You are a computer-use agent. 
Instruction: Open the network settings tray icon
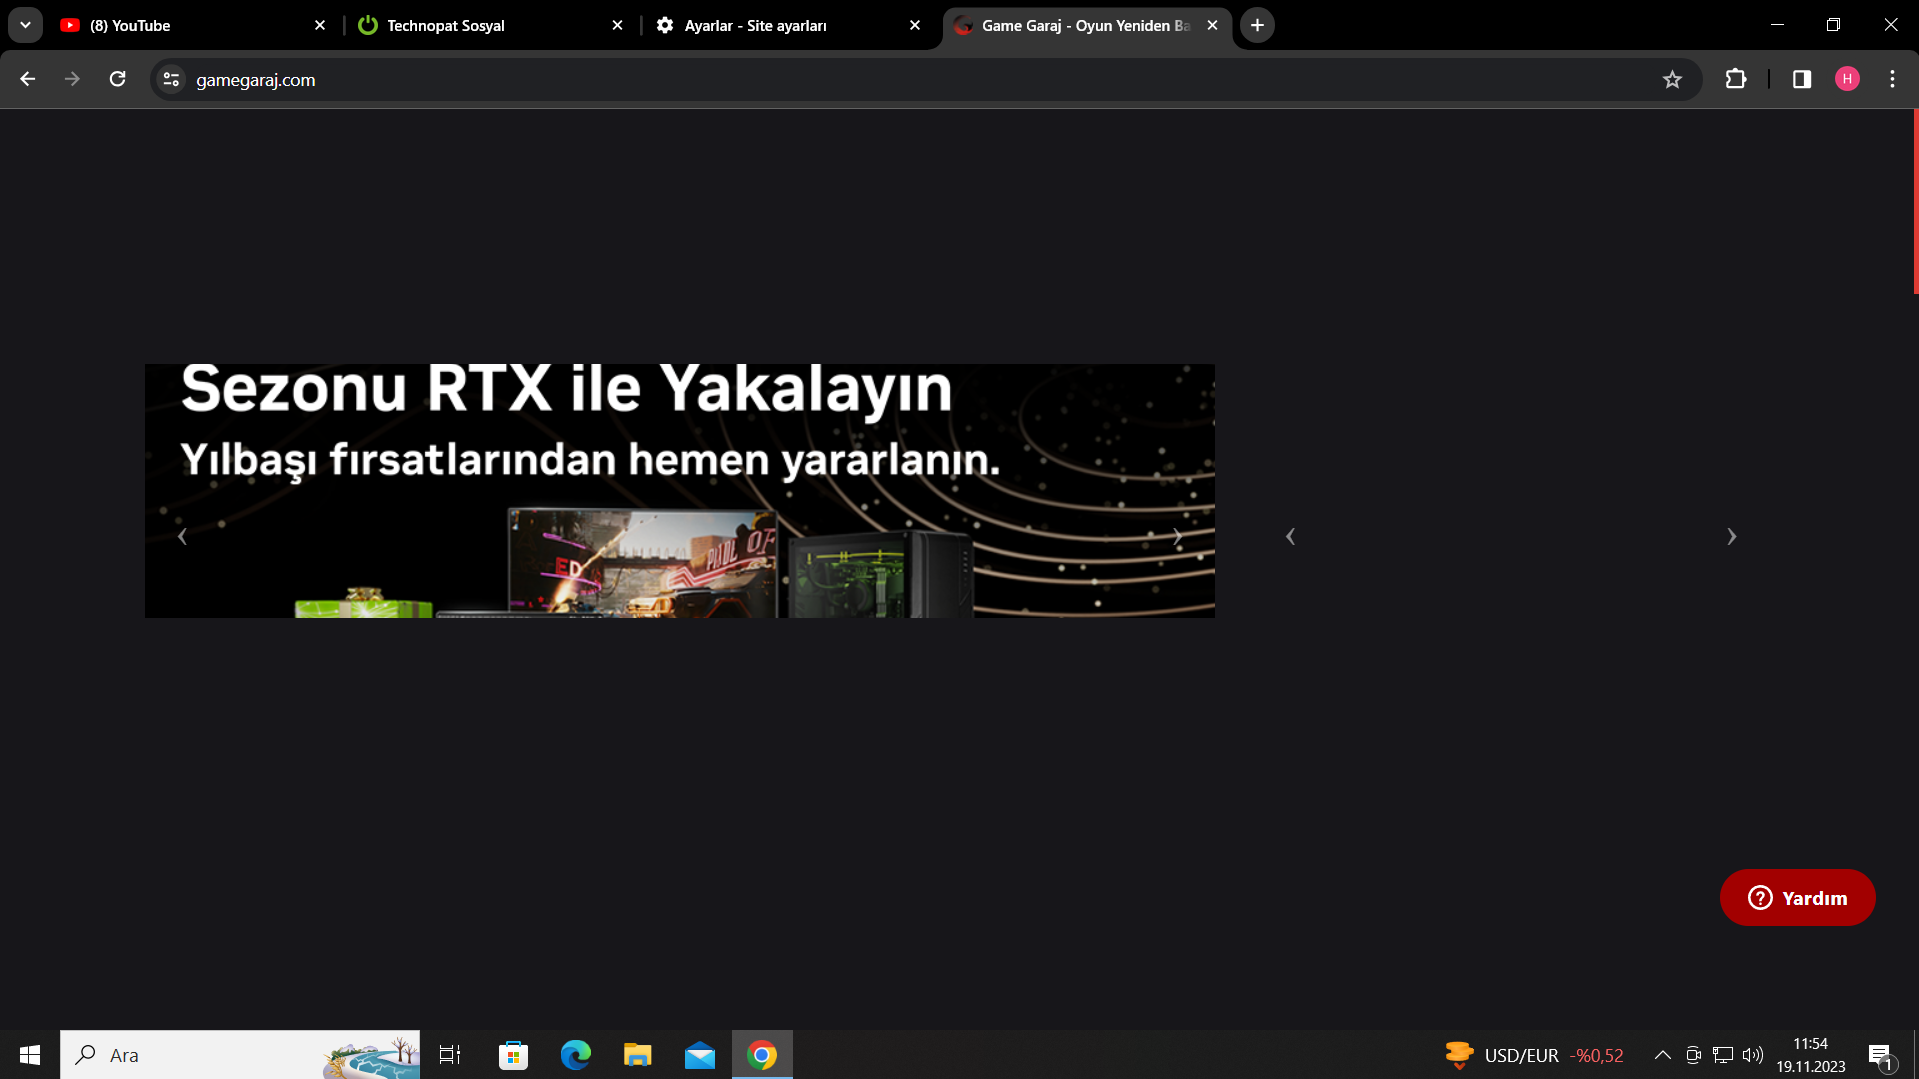[x=1723, y=1055]
